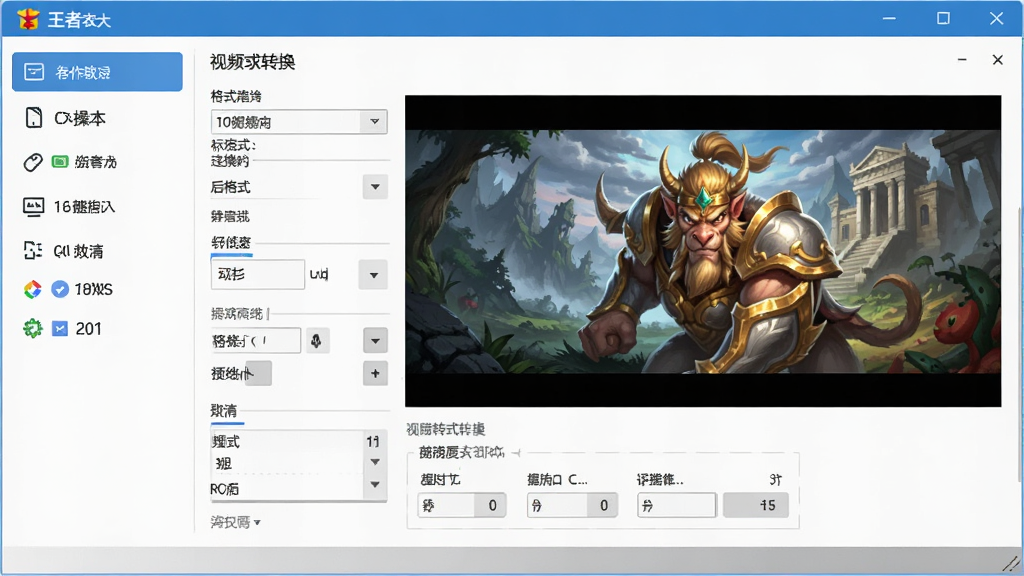This screenshot has height=576, width=1024.
Task: Click the plus button below the dropdown arrows
Action: coord(375,374)
